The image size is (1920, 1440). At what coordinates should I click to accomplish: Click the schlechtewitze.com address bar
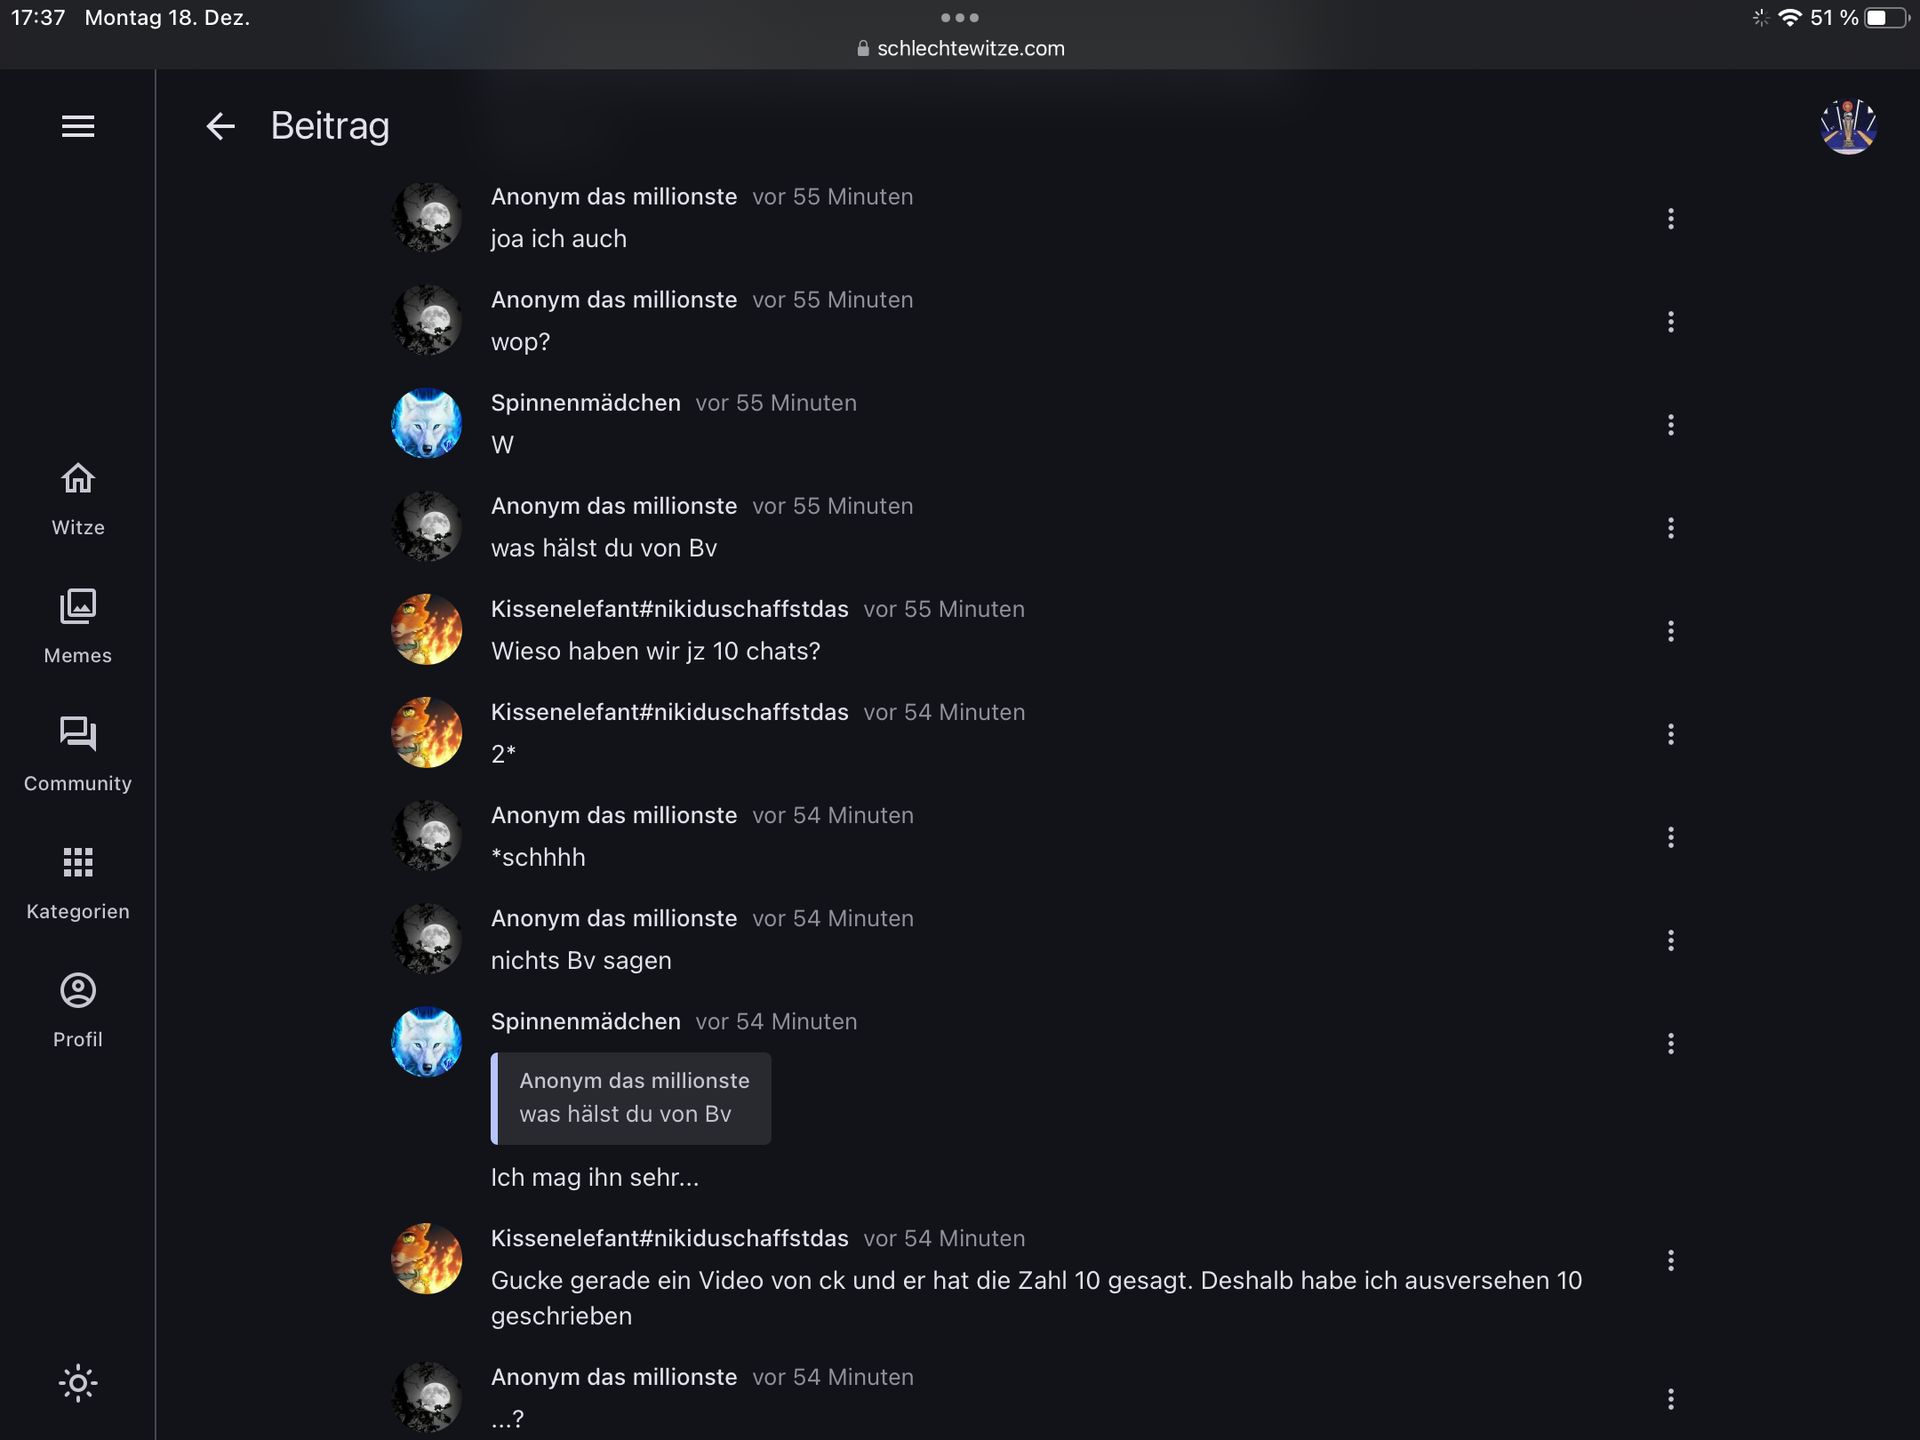coord(960,48)
